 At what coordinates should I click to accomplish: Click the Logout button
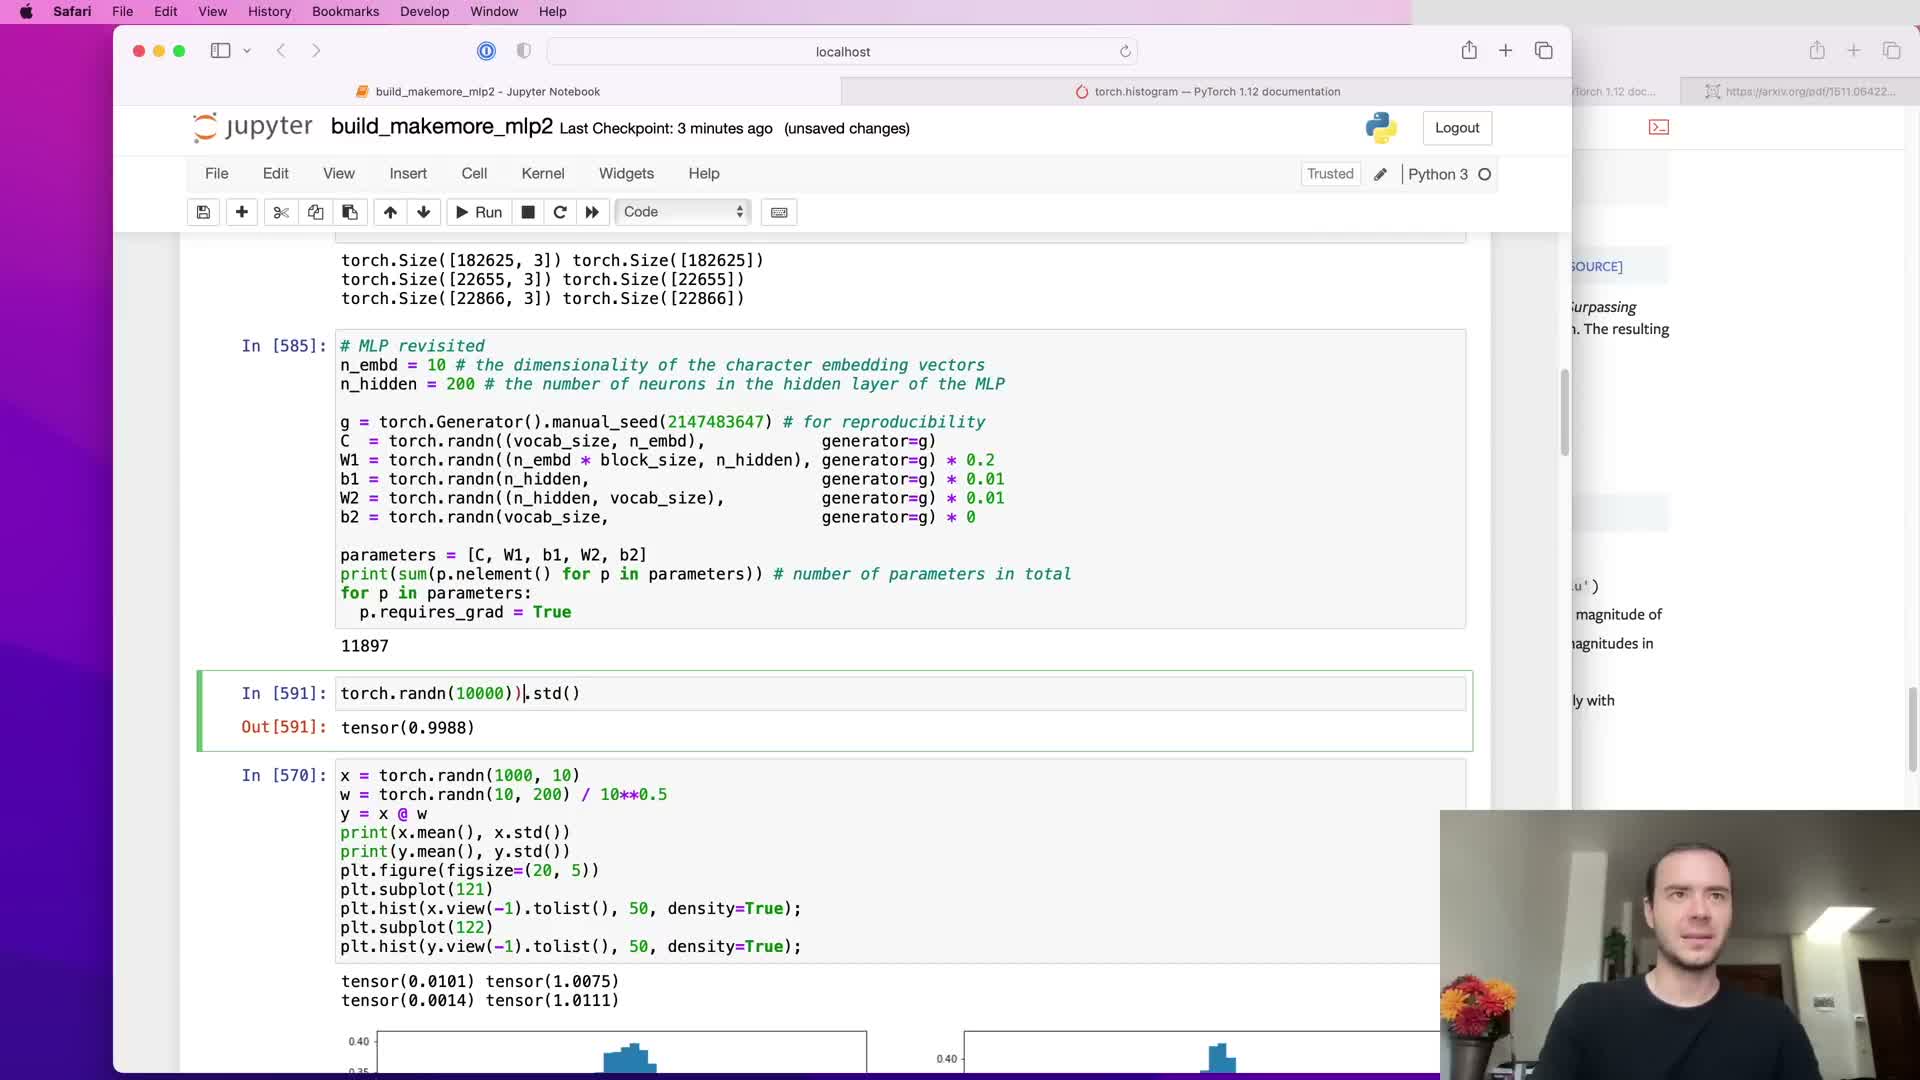click(x=1456, y=128)
